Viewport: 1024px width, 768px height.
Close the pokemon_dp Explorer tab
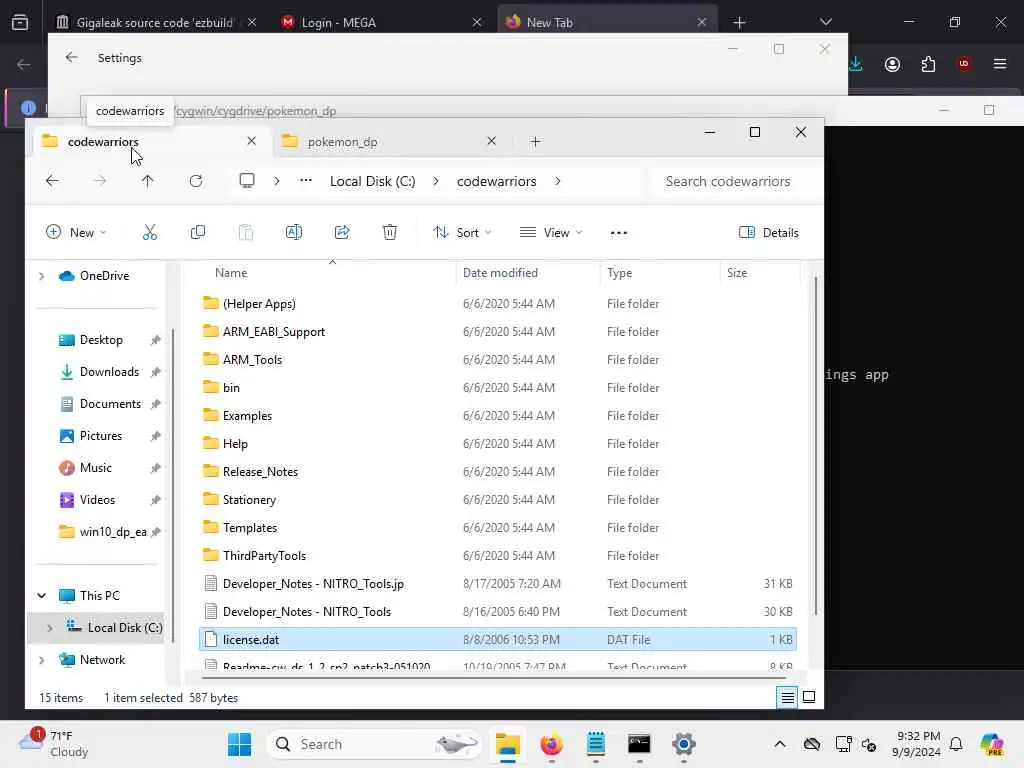point(492,141)
